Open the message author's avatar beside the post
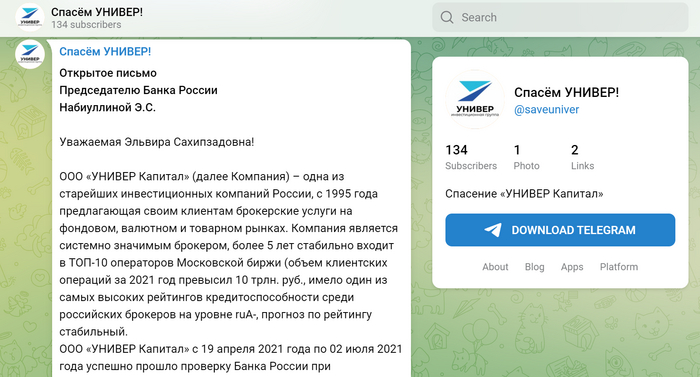The width and height of the screenshot is (700, 377). pos(30,54)
